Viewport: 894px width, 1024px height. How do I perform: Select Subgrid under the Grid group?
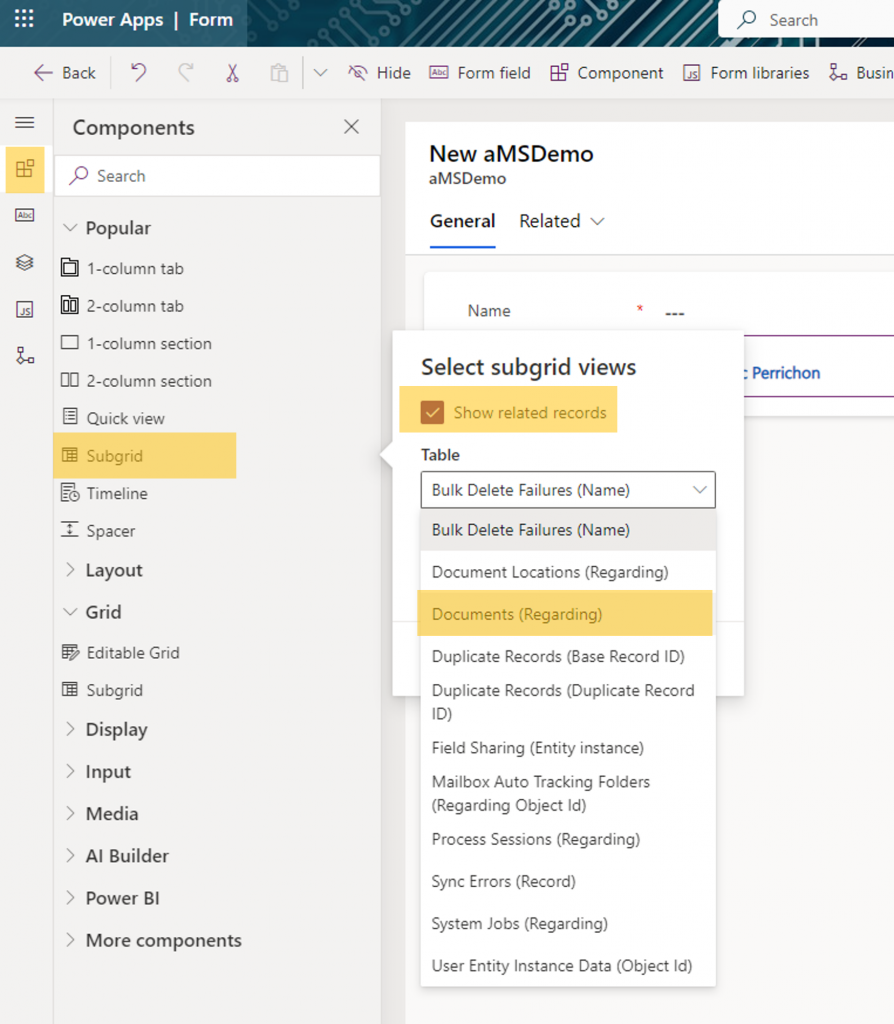tap(102, 690)
